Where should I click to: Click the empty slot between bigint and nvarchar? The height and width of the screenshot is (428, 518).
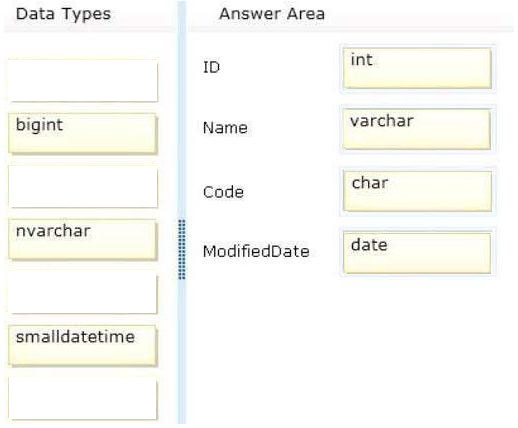83,187
